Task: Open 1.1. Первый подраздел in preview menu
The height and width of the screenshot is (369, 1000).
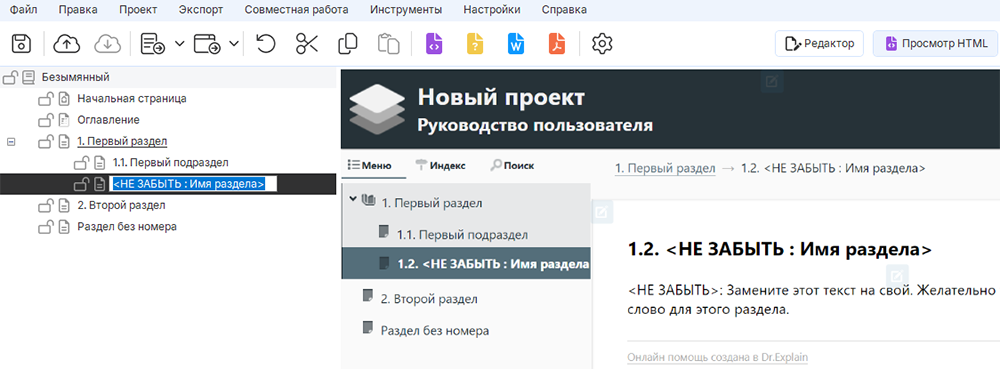Action: pos(462,235)
